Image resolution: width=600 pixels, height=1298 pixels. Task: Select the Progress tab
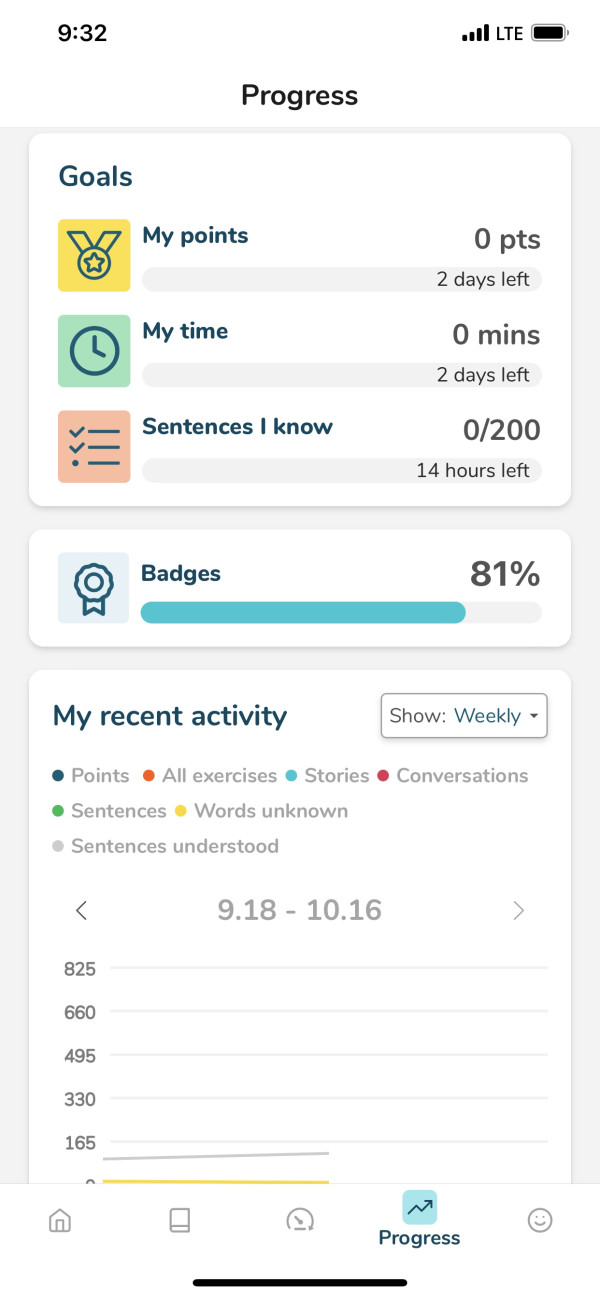tap(419, 1220)
